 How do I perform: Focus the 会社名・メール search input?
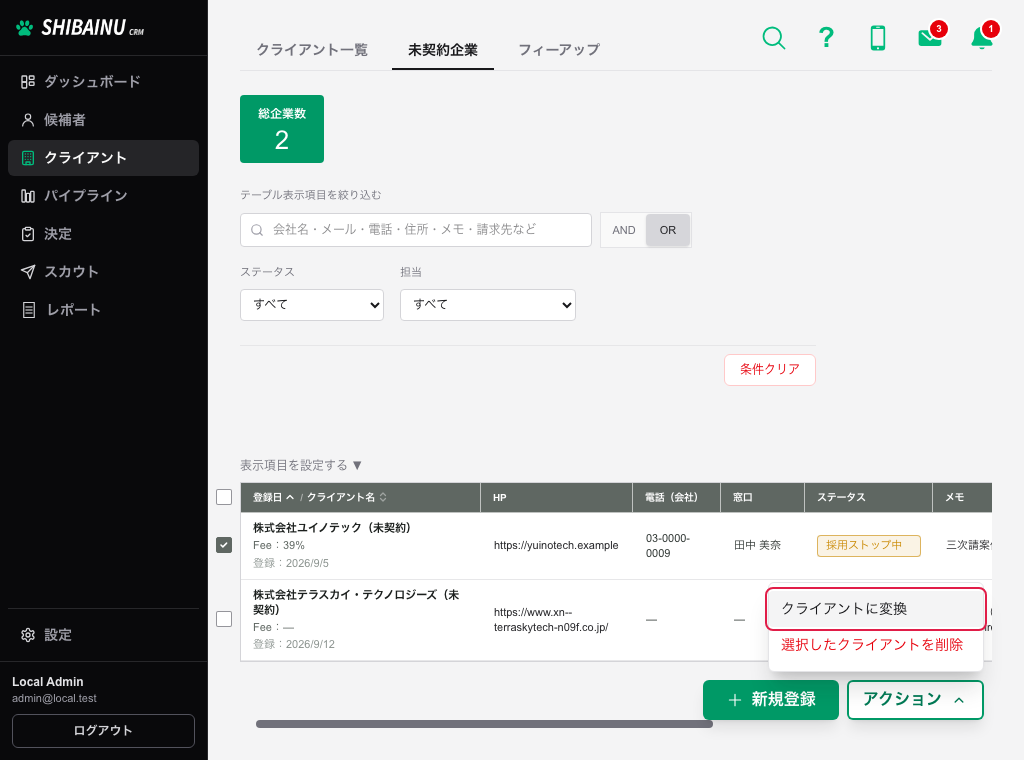point(416,230)
